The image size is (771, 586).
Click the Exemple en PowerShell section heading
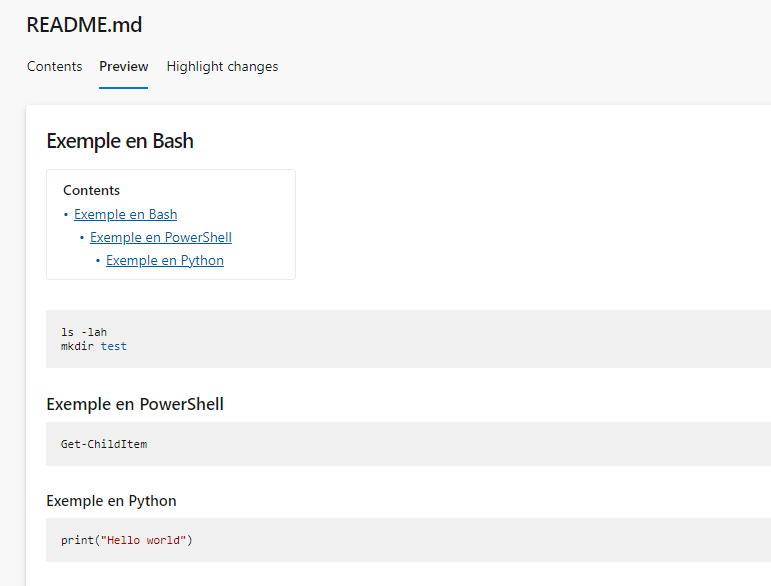click(135, 404)
